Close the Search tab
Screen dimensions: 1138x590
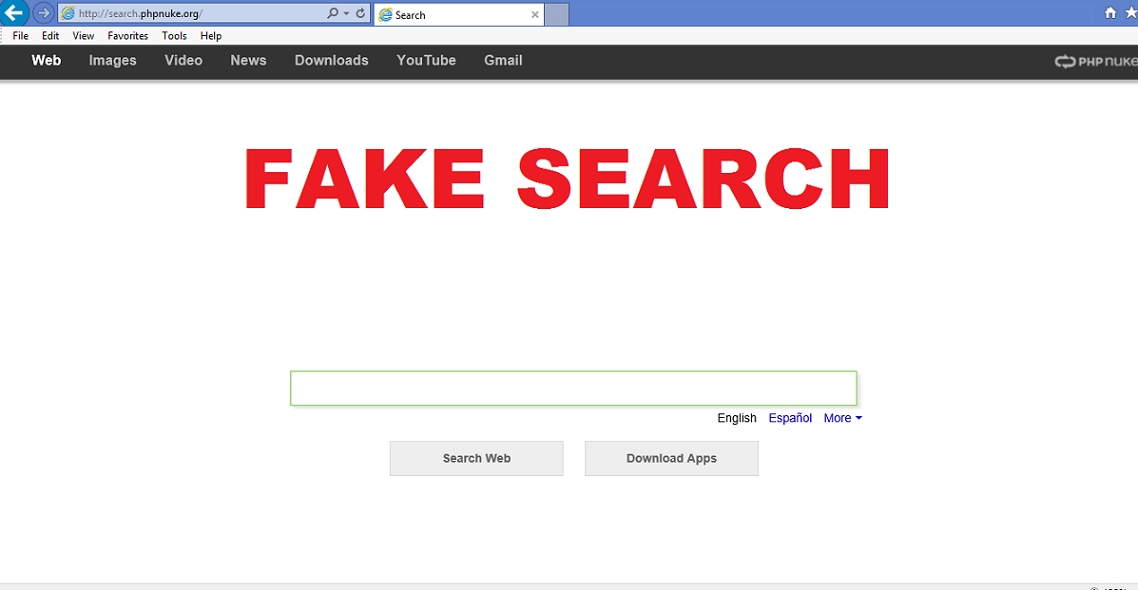tap(535, 15)
